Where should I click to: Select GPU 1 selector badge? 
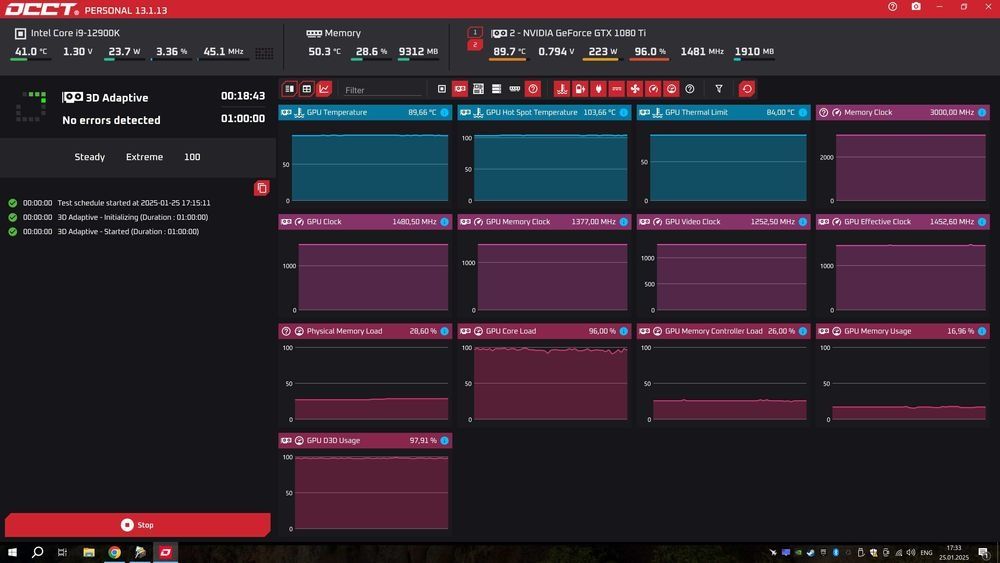474,32
